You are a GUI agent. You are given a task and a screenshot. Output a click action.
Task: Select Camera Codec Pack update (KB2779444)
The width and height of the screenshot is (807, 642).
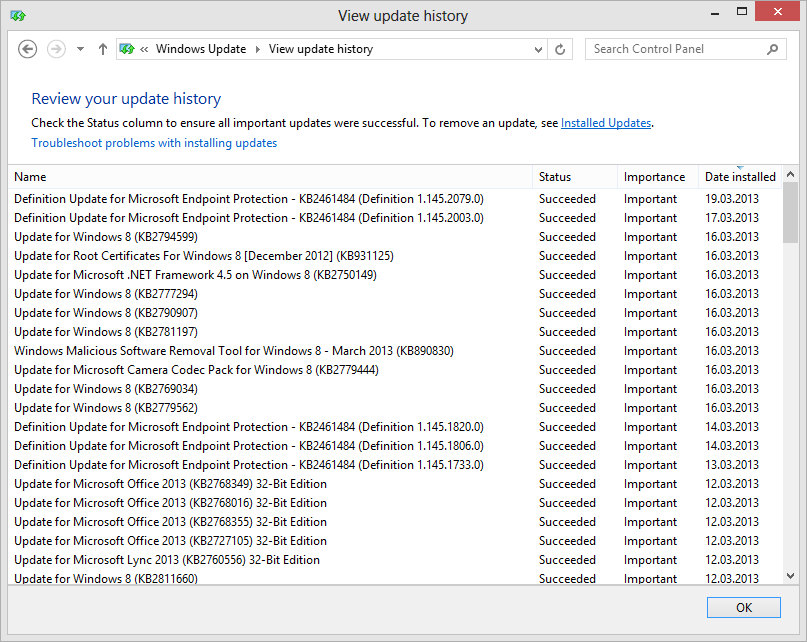395,371
